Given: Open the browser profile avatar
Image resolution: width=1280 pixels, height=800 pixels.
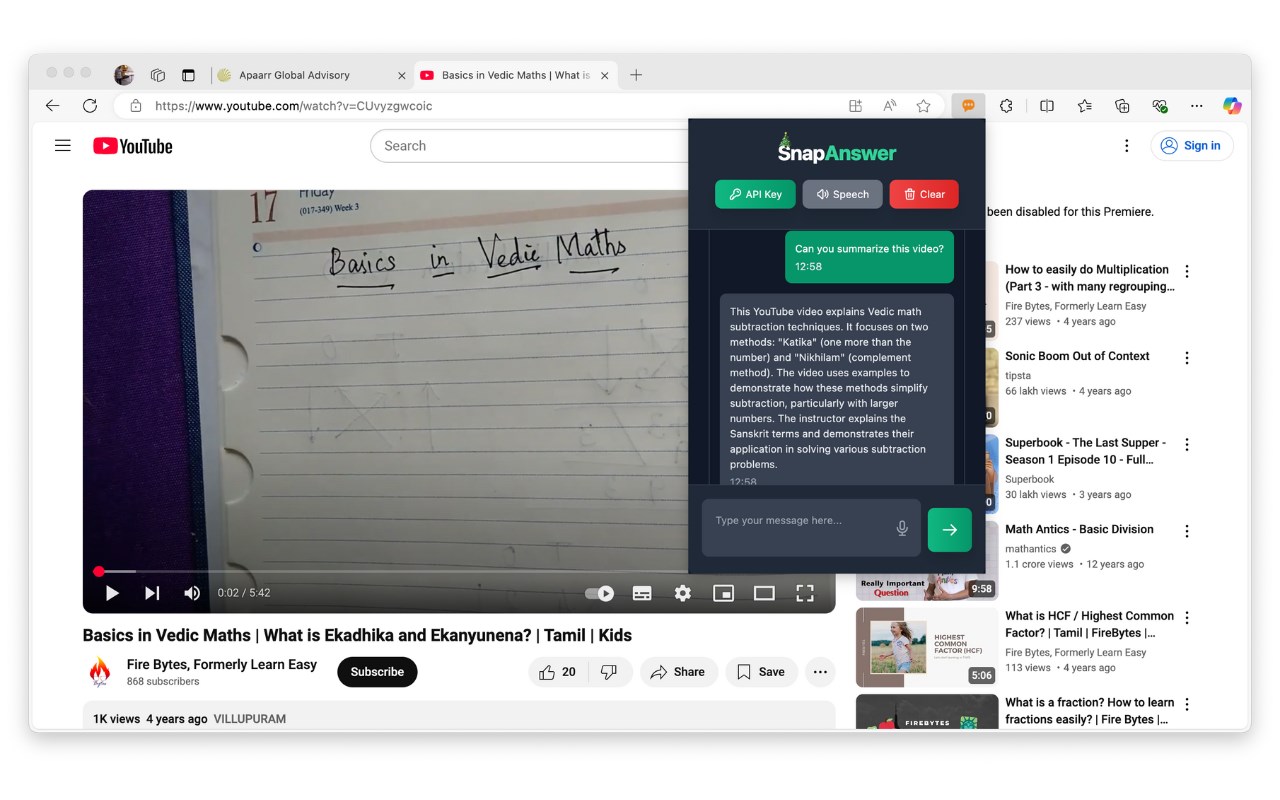Looking at the screenshot, I should [124, 75].
